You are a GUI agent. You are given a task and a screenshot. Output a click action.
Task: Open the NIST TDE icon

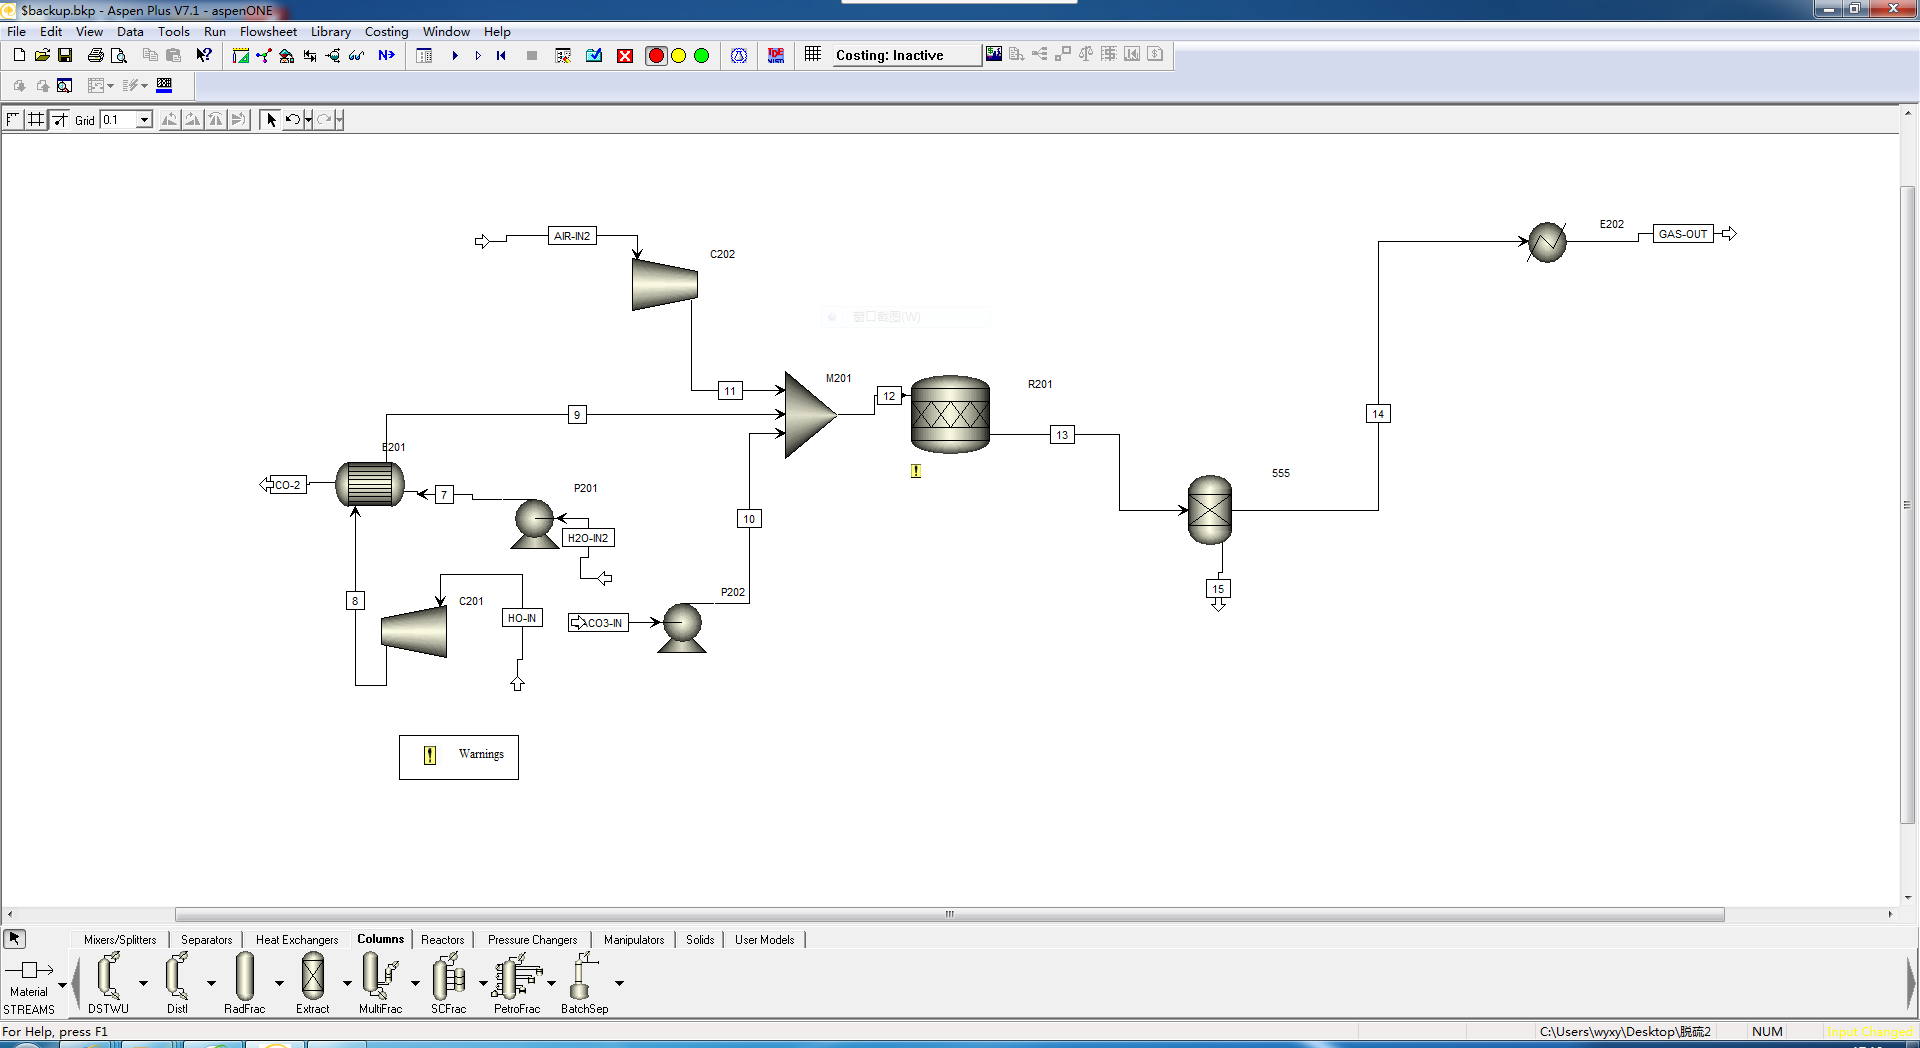point(776,55)
